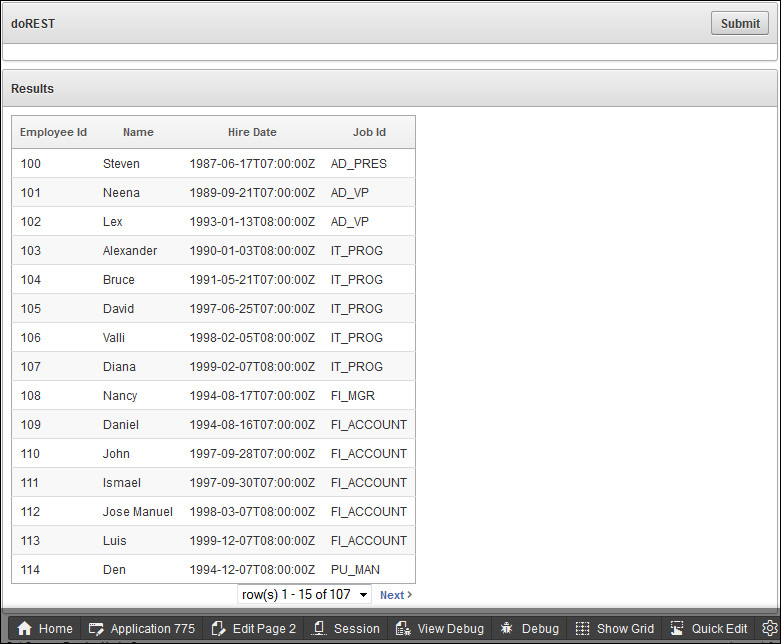Click the name Lex
Screen dimensions: 781x644
pos(113,222)
